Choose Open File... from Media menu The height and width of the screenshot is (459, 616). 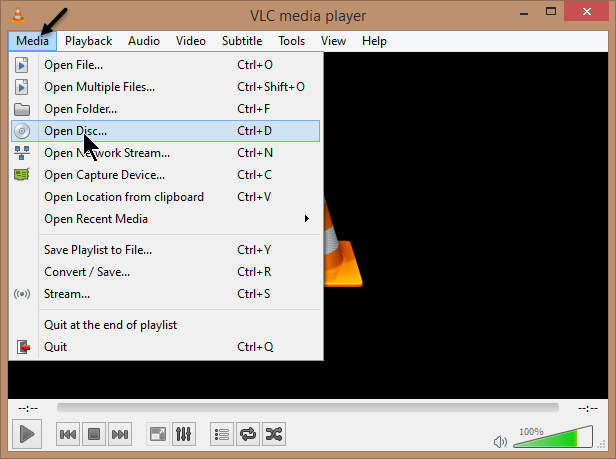point(165,65)
